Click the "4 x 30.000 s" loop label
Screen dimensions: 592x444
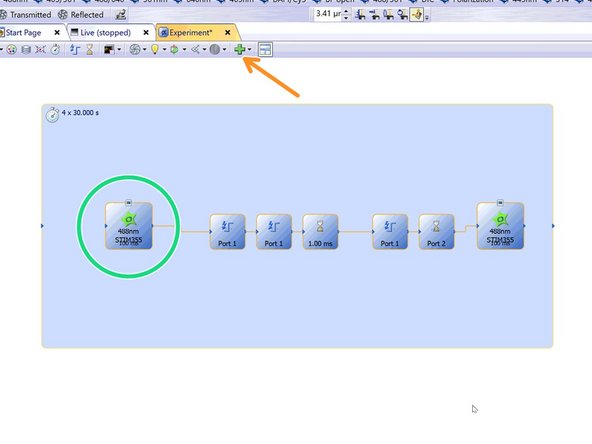(x=80, y=113)
